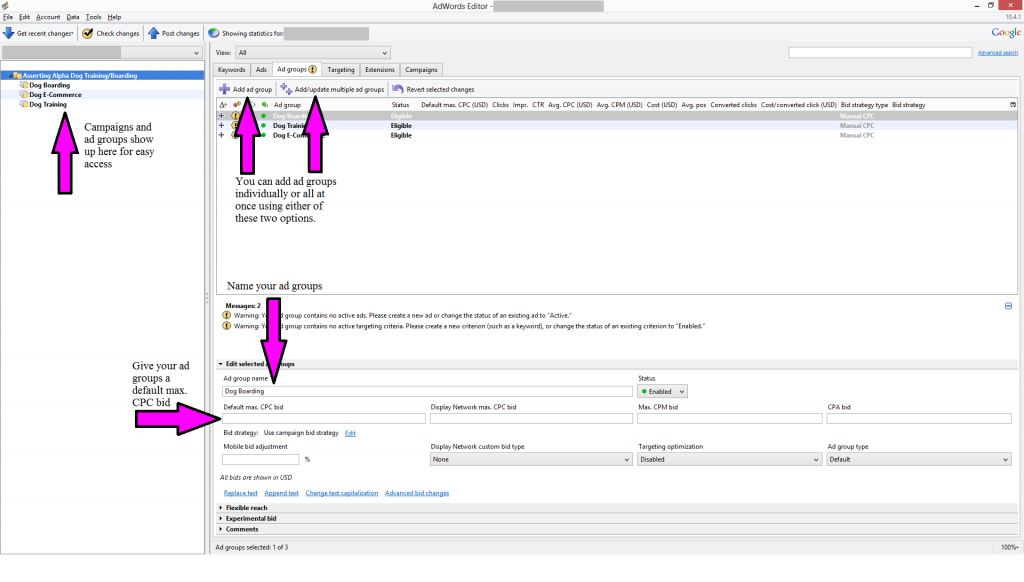Sort by the Status column header
This screenshot has width=1024, height=582.
pyautogui.click(x=400, y=105)
